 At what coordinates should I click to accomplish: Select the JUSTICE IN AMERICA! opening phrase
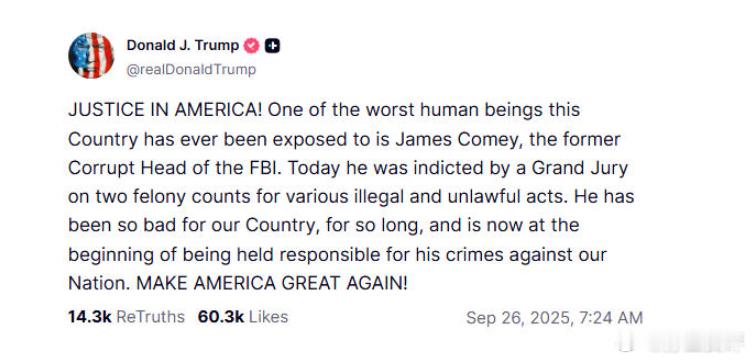click(x=165, y=110)
